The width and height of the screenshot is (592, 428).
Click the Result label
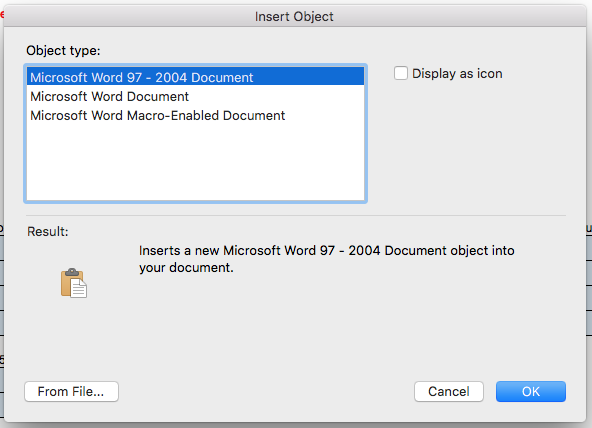(x=48, y=231)
